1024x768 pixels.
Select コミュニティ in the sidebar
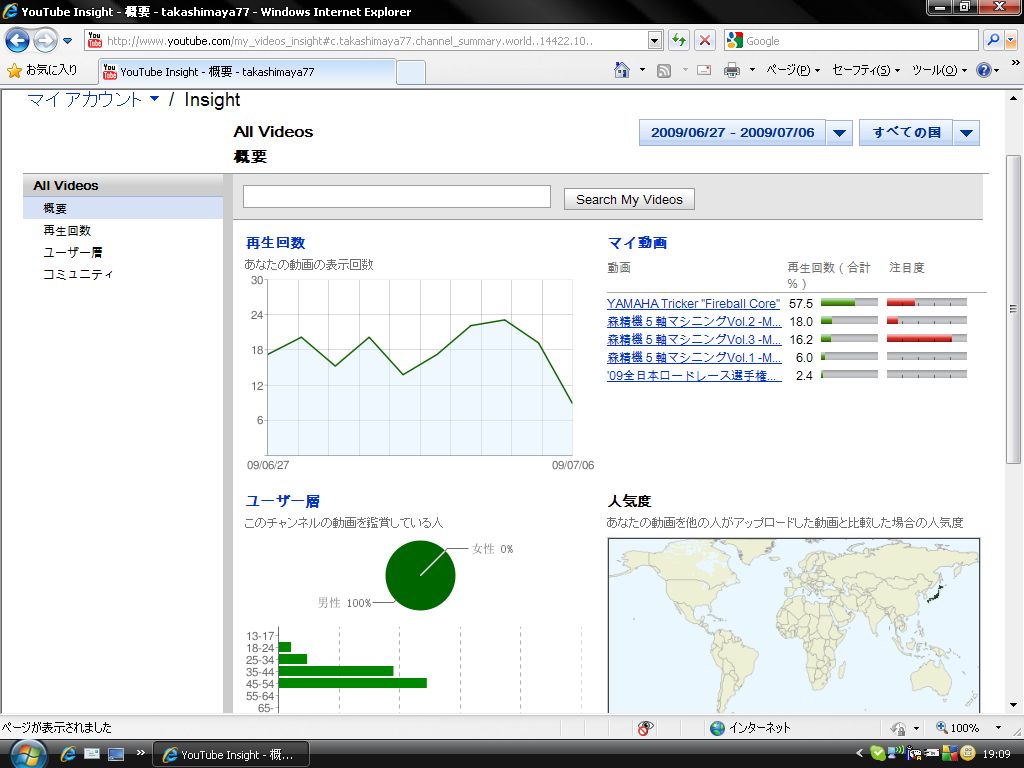tap(78, 274)
